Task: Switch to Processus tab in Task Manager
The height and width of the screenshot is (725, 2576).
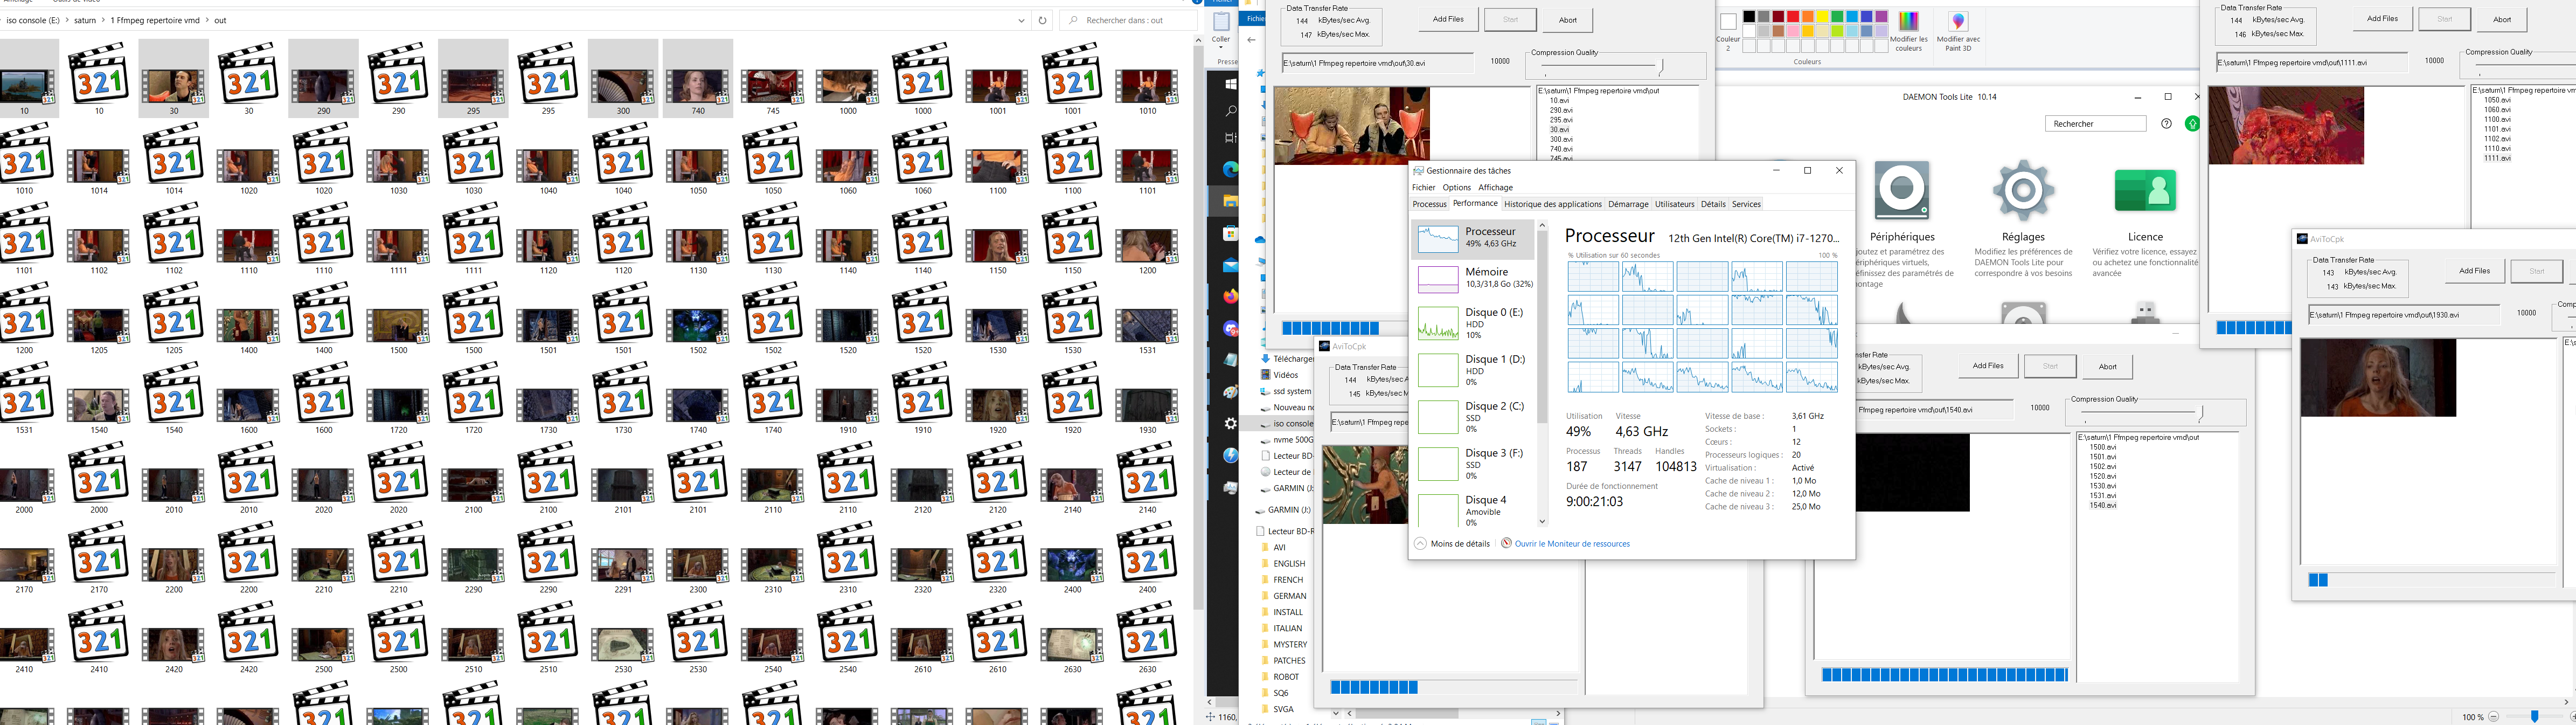Action: click(x=1429, y=204)
